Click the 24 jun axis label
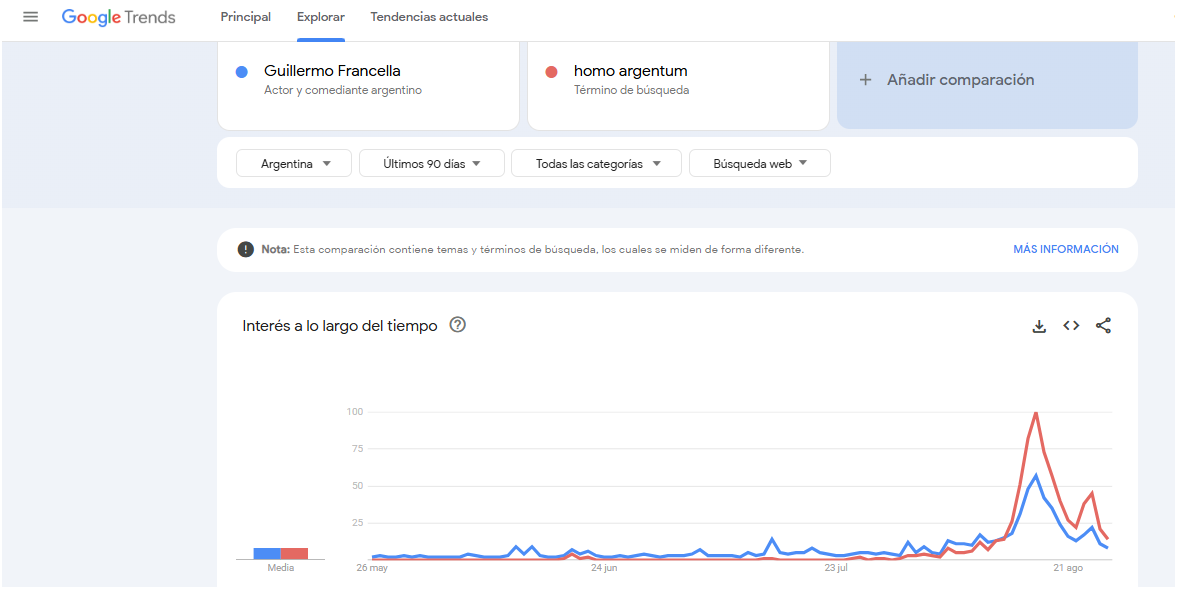Screen dimensions: 1177x589 pyautogui.click(x=604, y=568)
